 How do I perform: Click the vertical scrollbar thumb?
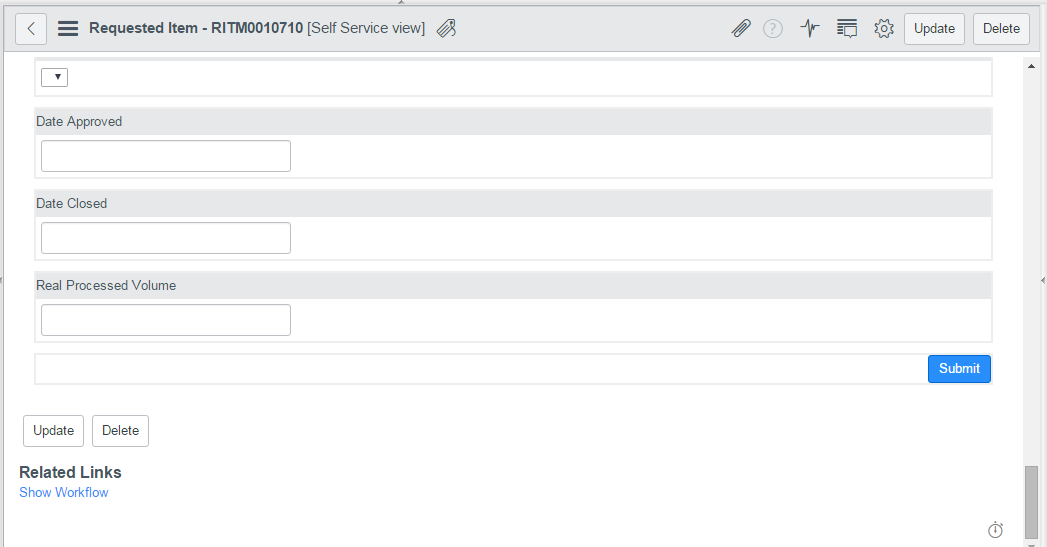point(1032,501)
